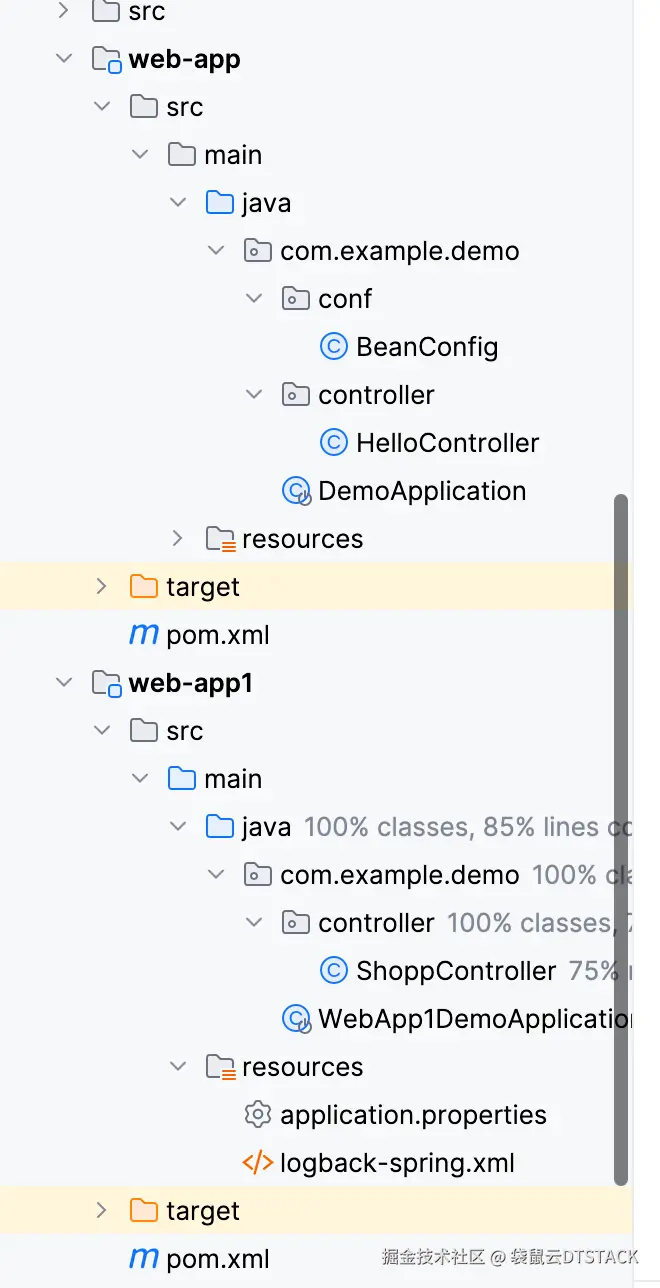
Task: Select the HelloController class
Action: 447,443
